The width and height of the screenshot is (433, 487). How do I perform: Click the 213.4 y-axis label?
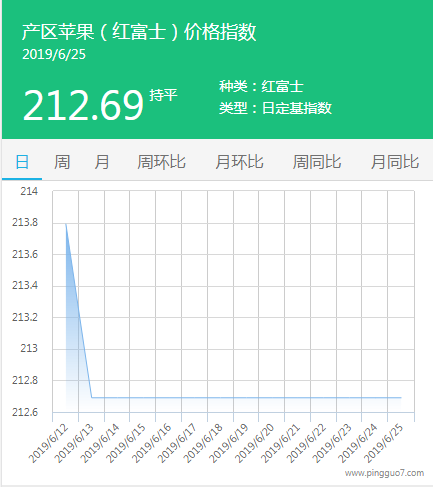(x=25, y=285)
